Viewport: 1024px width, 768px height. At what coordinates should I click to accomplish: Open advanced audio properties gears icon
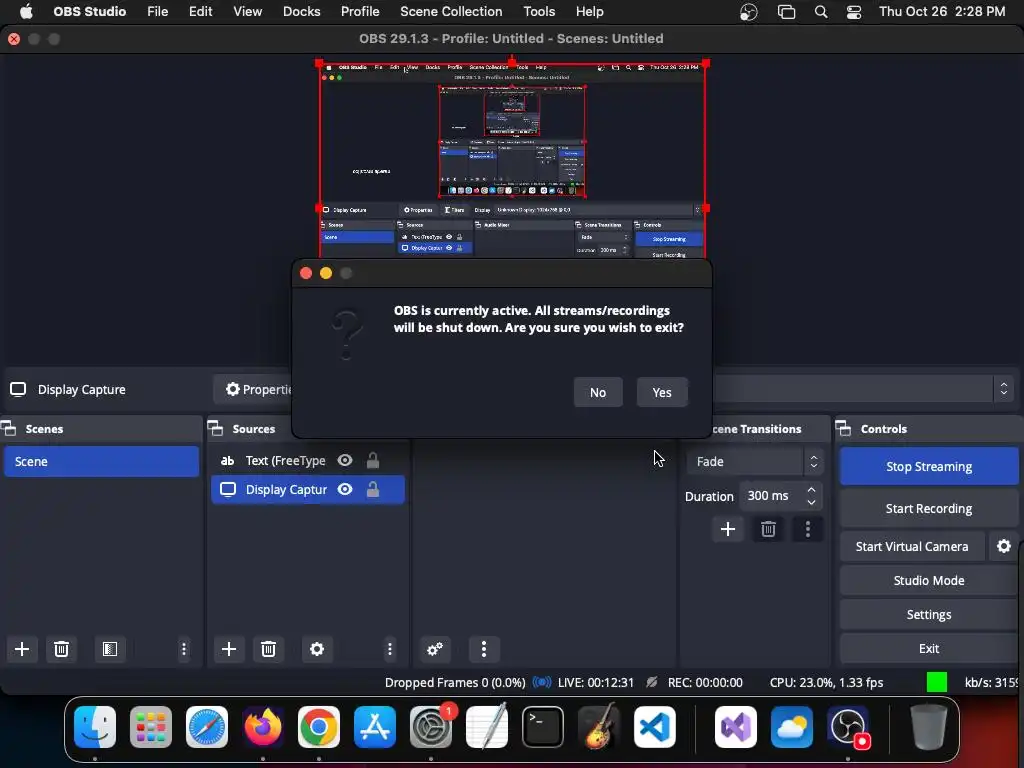[435, 649]
